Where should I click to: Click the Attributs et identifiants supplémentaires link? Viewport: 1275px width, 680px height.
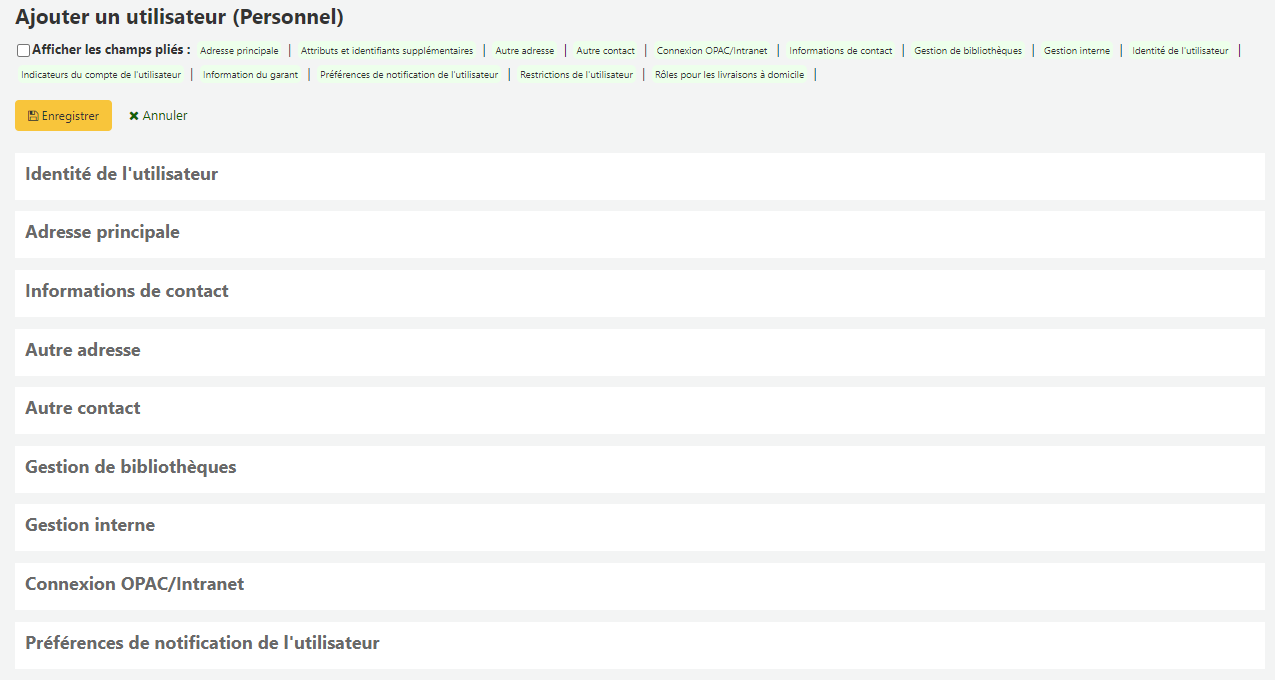(387, 50)
